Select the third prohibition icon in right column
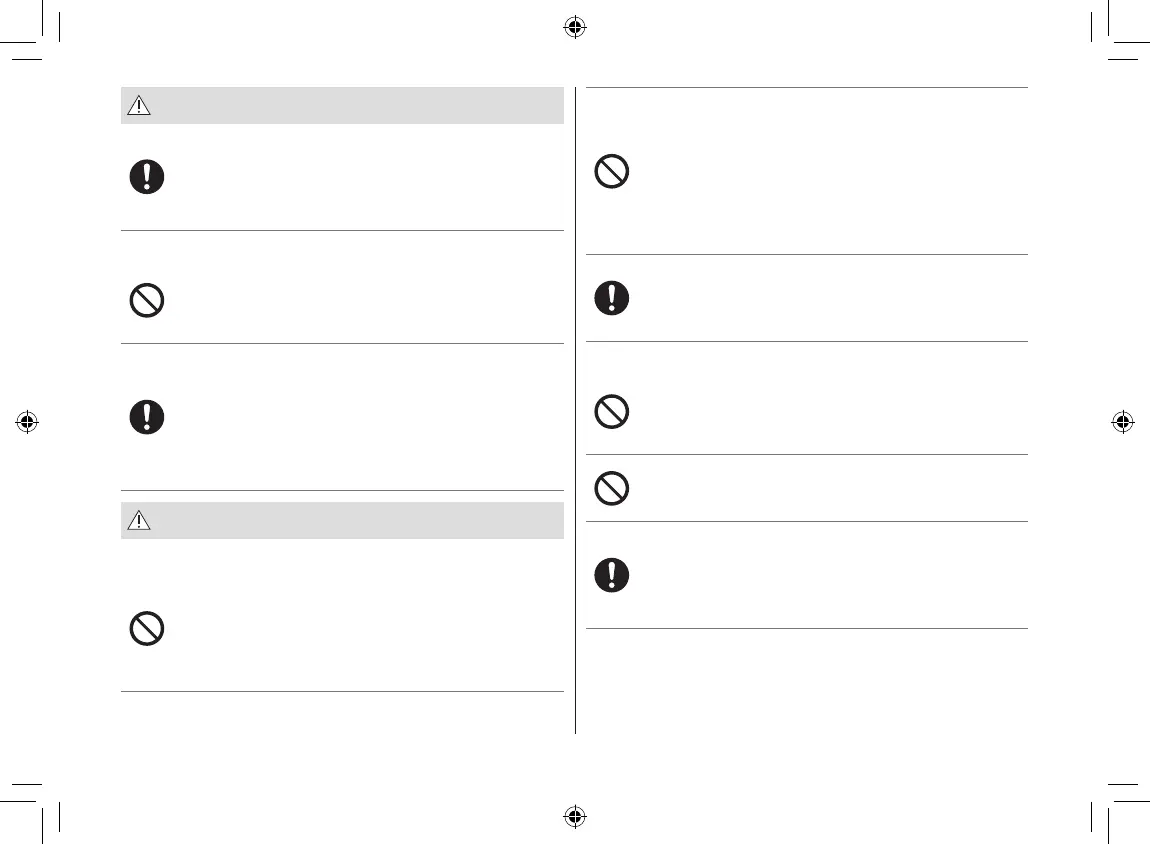The height and width of the screenshot is (844, 1150). 612,488
